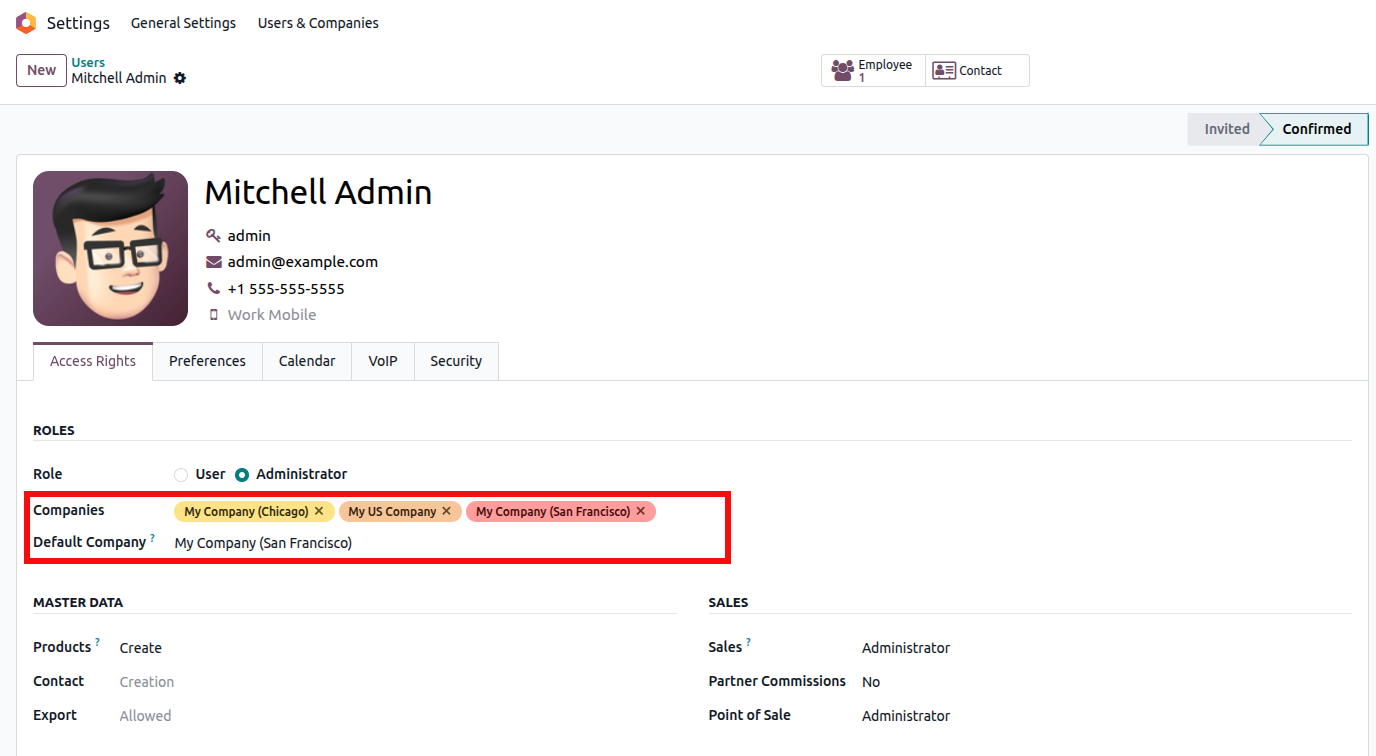The image size is (1376, 756).
Task: Remove My Company (Chicago) tag
Action: point(319,511)
